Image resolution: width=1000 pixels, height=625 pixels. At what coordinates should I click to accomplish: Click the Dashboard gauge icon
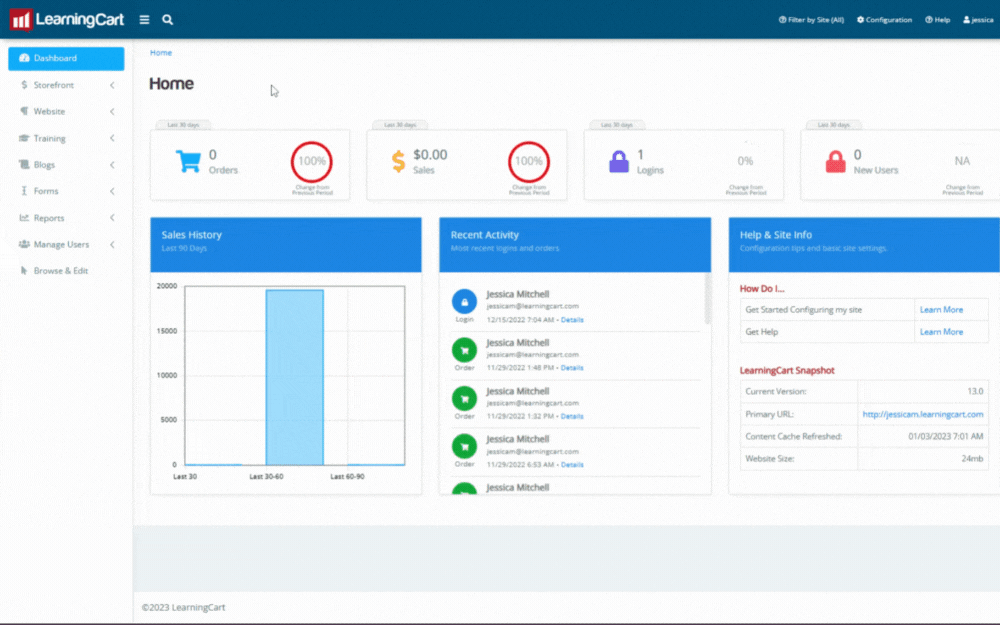pos(24,58)
